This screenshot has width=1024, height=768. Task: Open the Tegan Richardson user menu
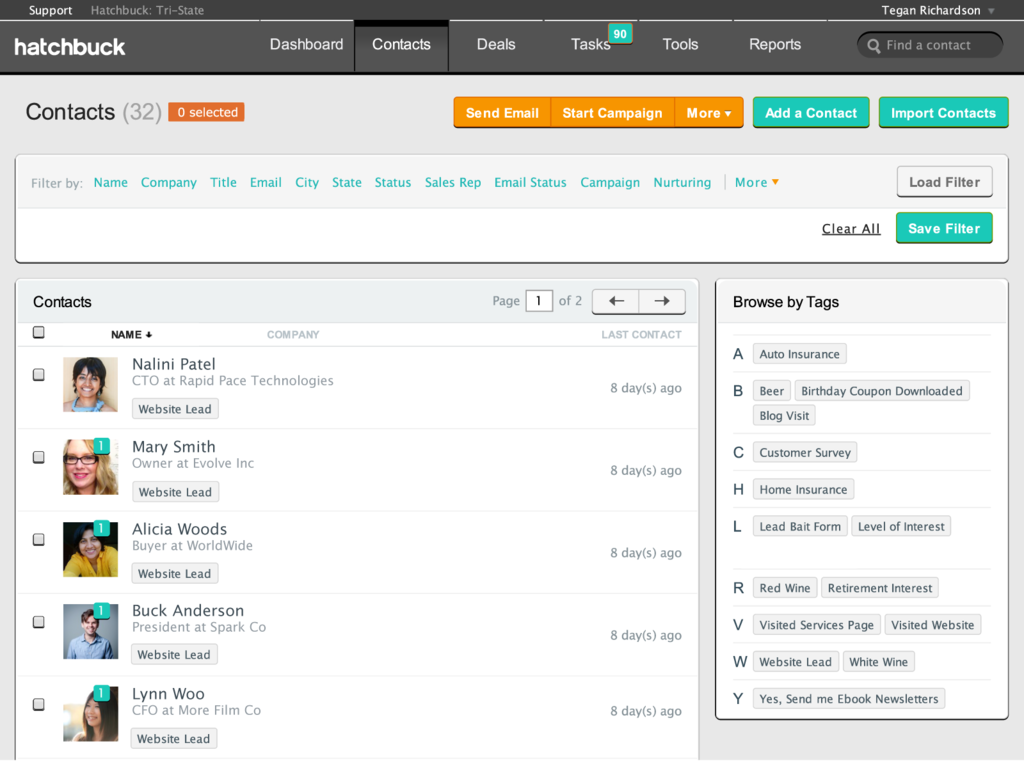pyautogui.click(x=938, y=10)
